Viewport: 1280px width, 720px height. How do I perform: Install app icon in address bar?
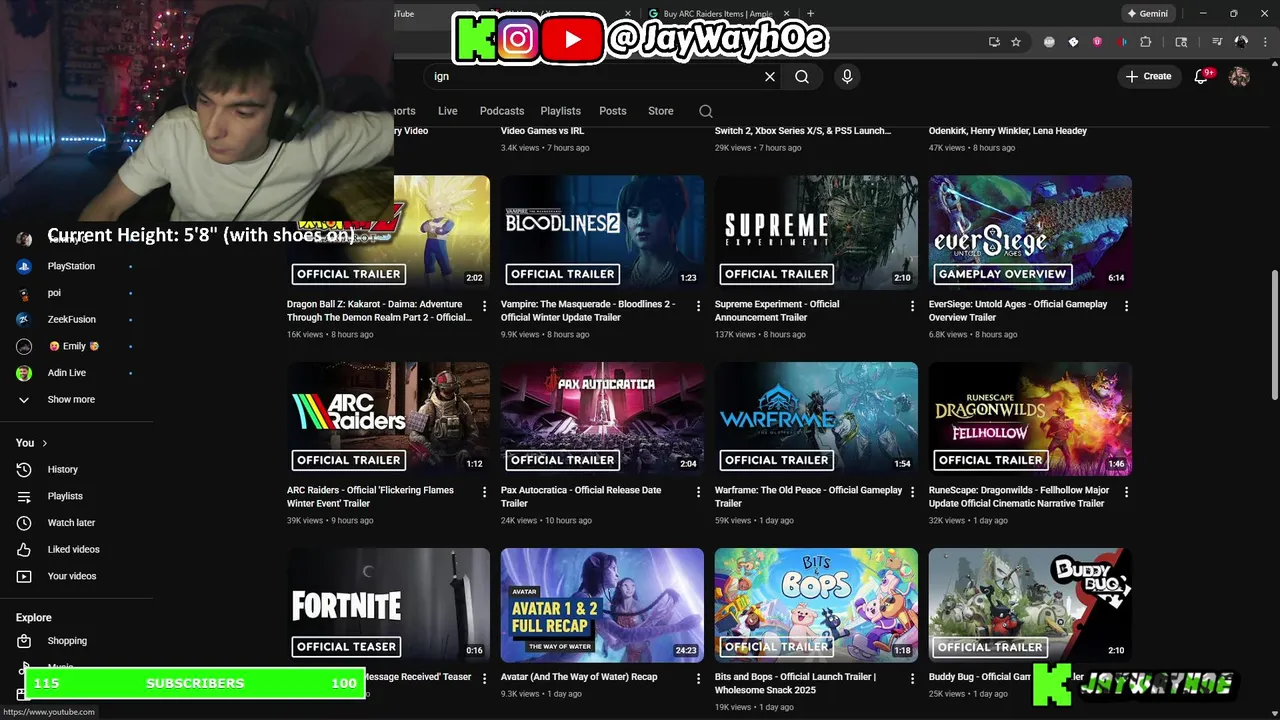(x=994, y=42)
